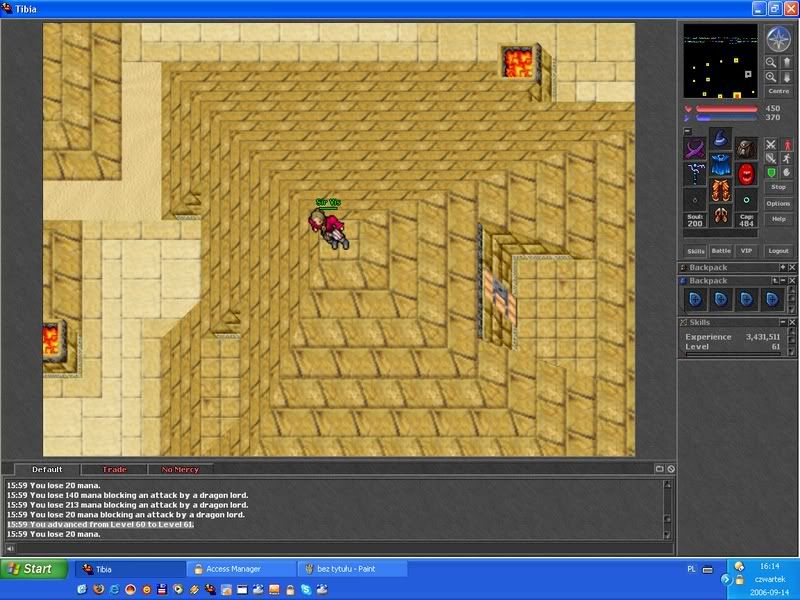Toggle secure mode hand icon
Image resolution: width=800 pixels, height=600 pixels.
tap(787, 172)
